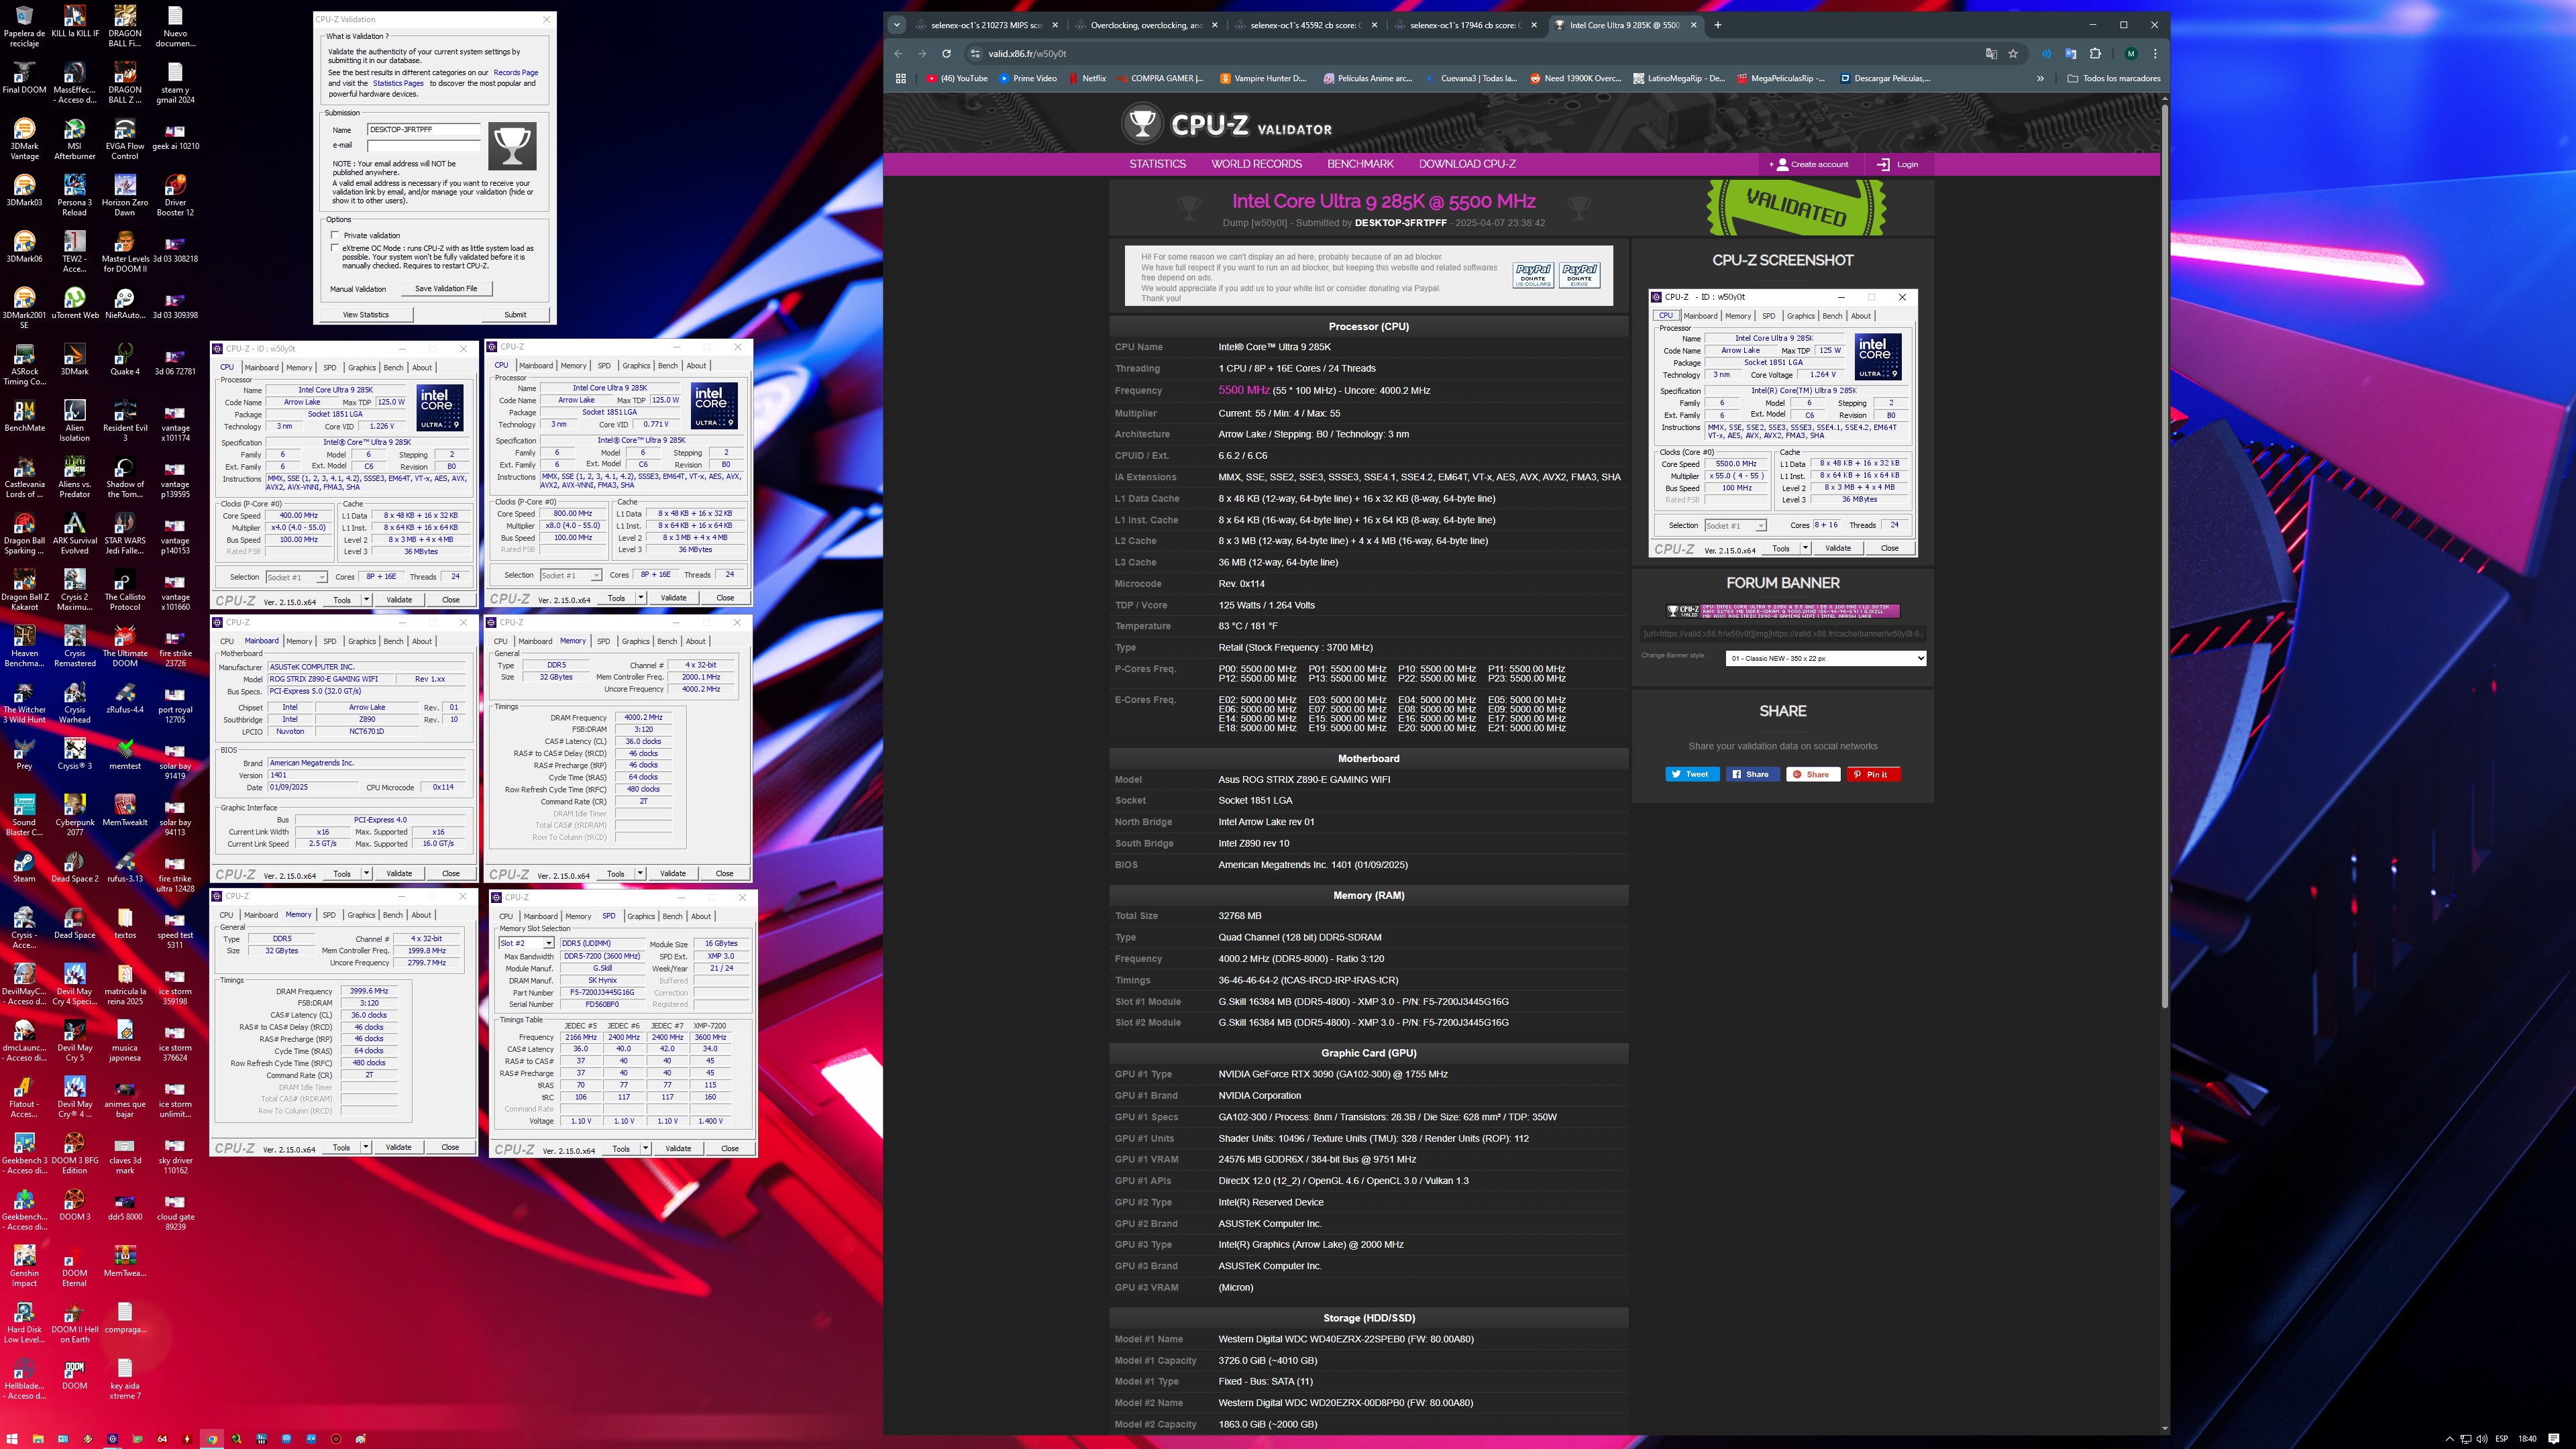Open the Change Banner style dropdown
This screenshot has width=2576, height=1449.
[1825, 658]
